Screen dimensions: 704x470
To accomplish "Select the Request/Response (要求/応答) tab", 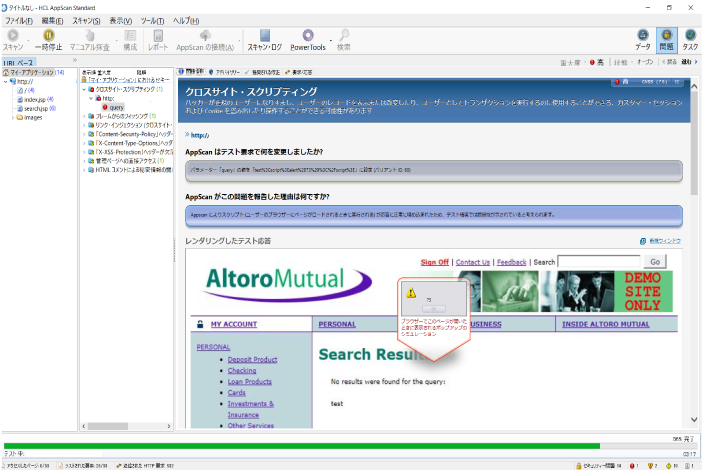I will (x=299, y=72).
